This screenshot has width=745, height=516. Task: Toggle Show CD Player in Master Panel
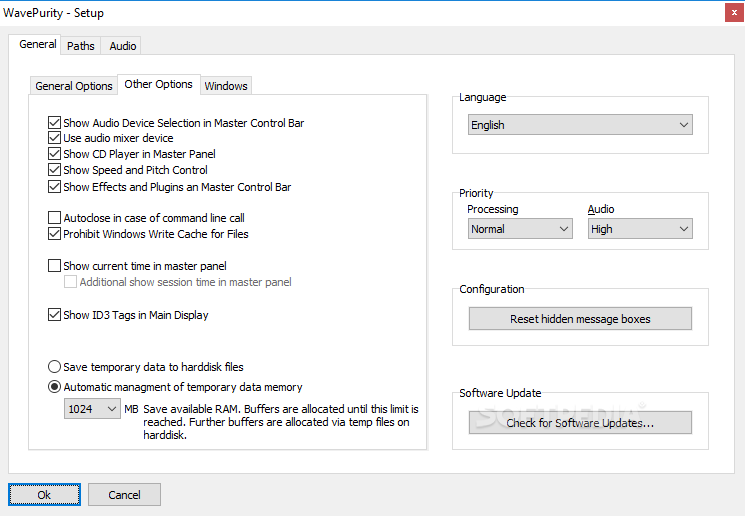click(x=55, y=154)
